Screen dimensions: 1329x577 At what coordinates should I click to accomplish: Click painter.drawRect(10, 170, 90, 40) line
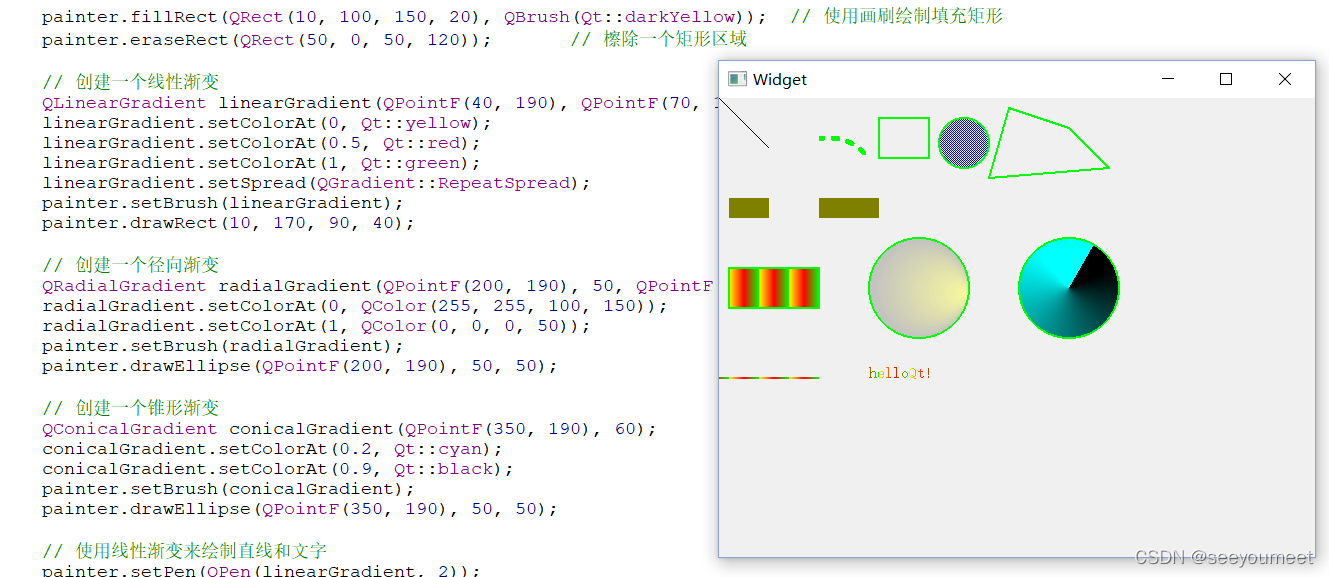(228, 223)
